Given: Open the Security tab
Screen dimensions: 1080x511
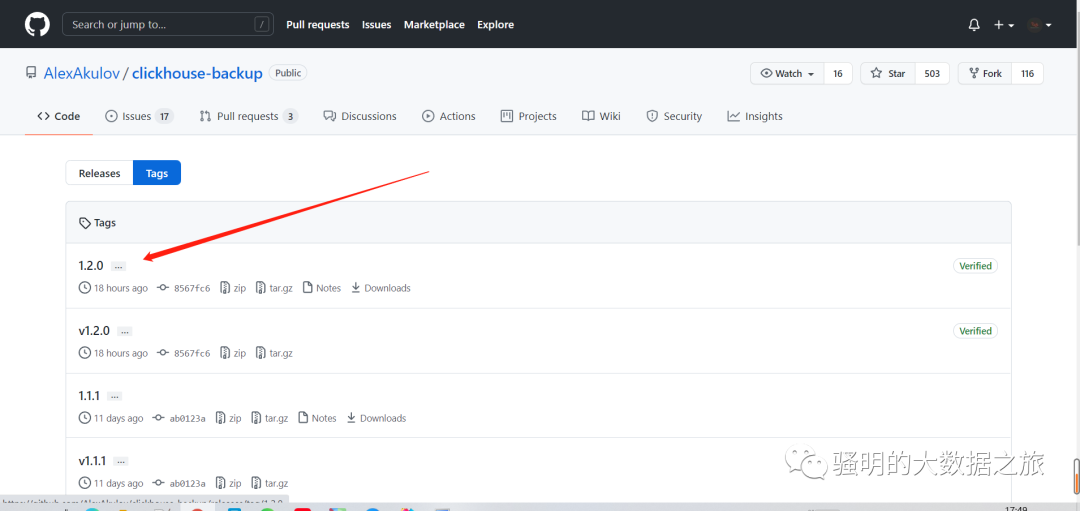Looking at the screenshot, I should 674,116.
